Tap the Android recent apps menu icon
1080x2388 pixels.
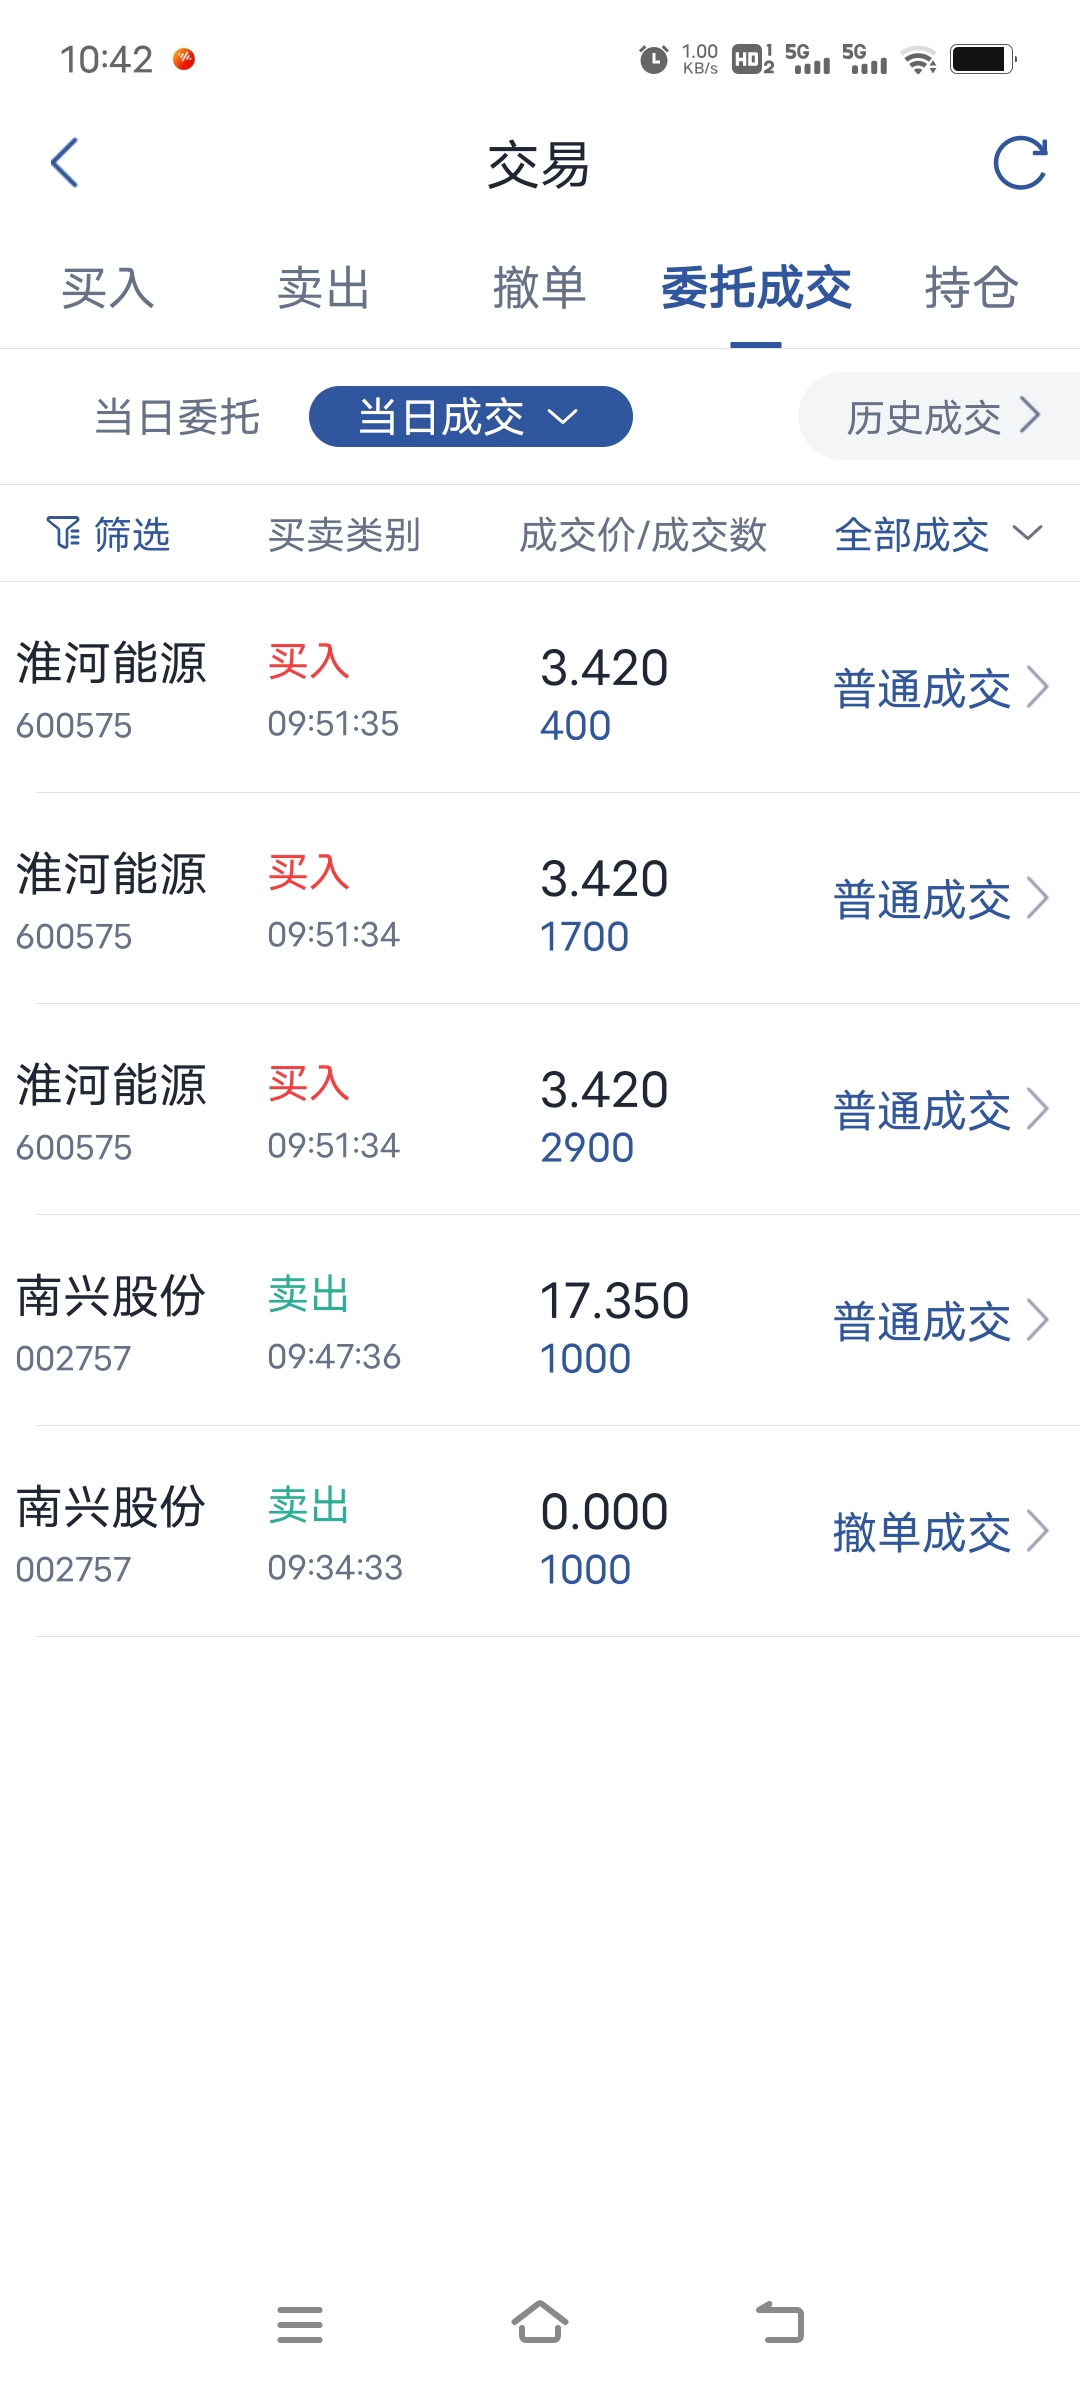(x=300, y=2324)
